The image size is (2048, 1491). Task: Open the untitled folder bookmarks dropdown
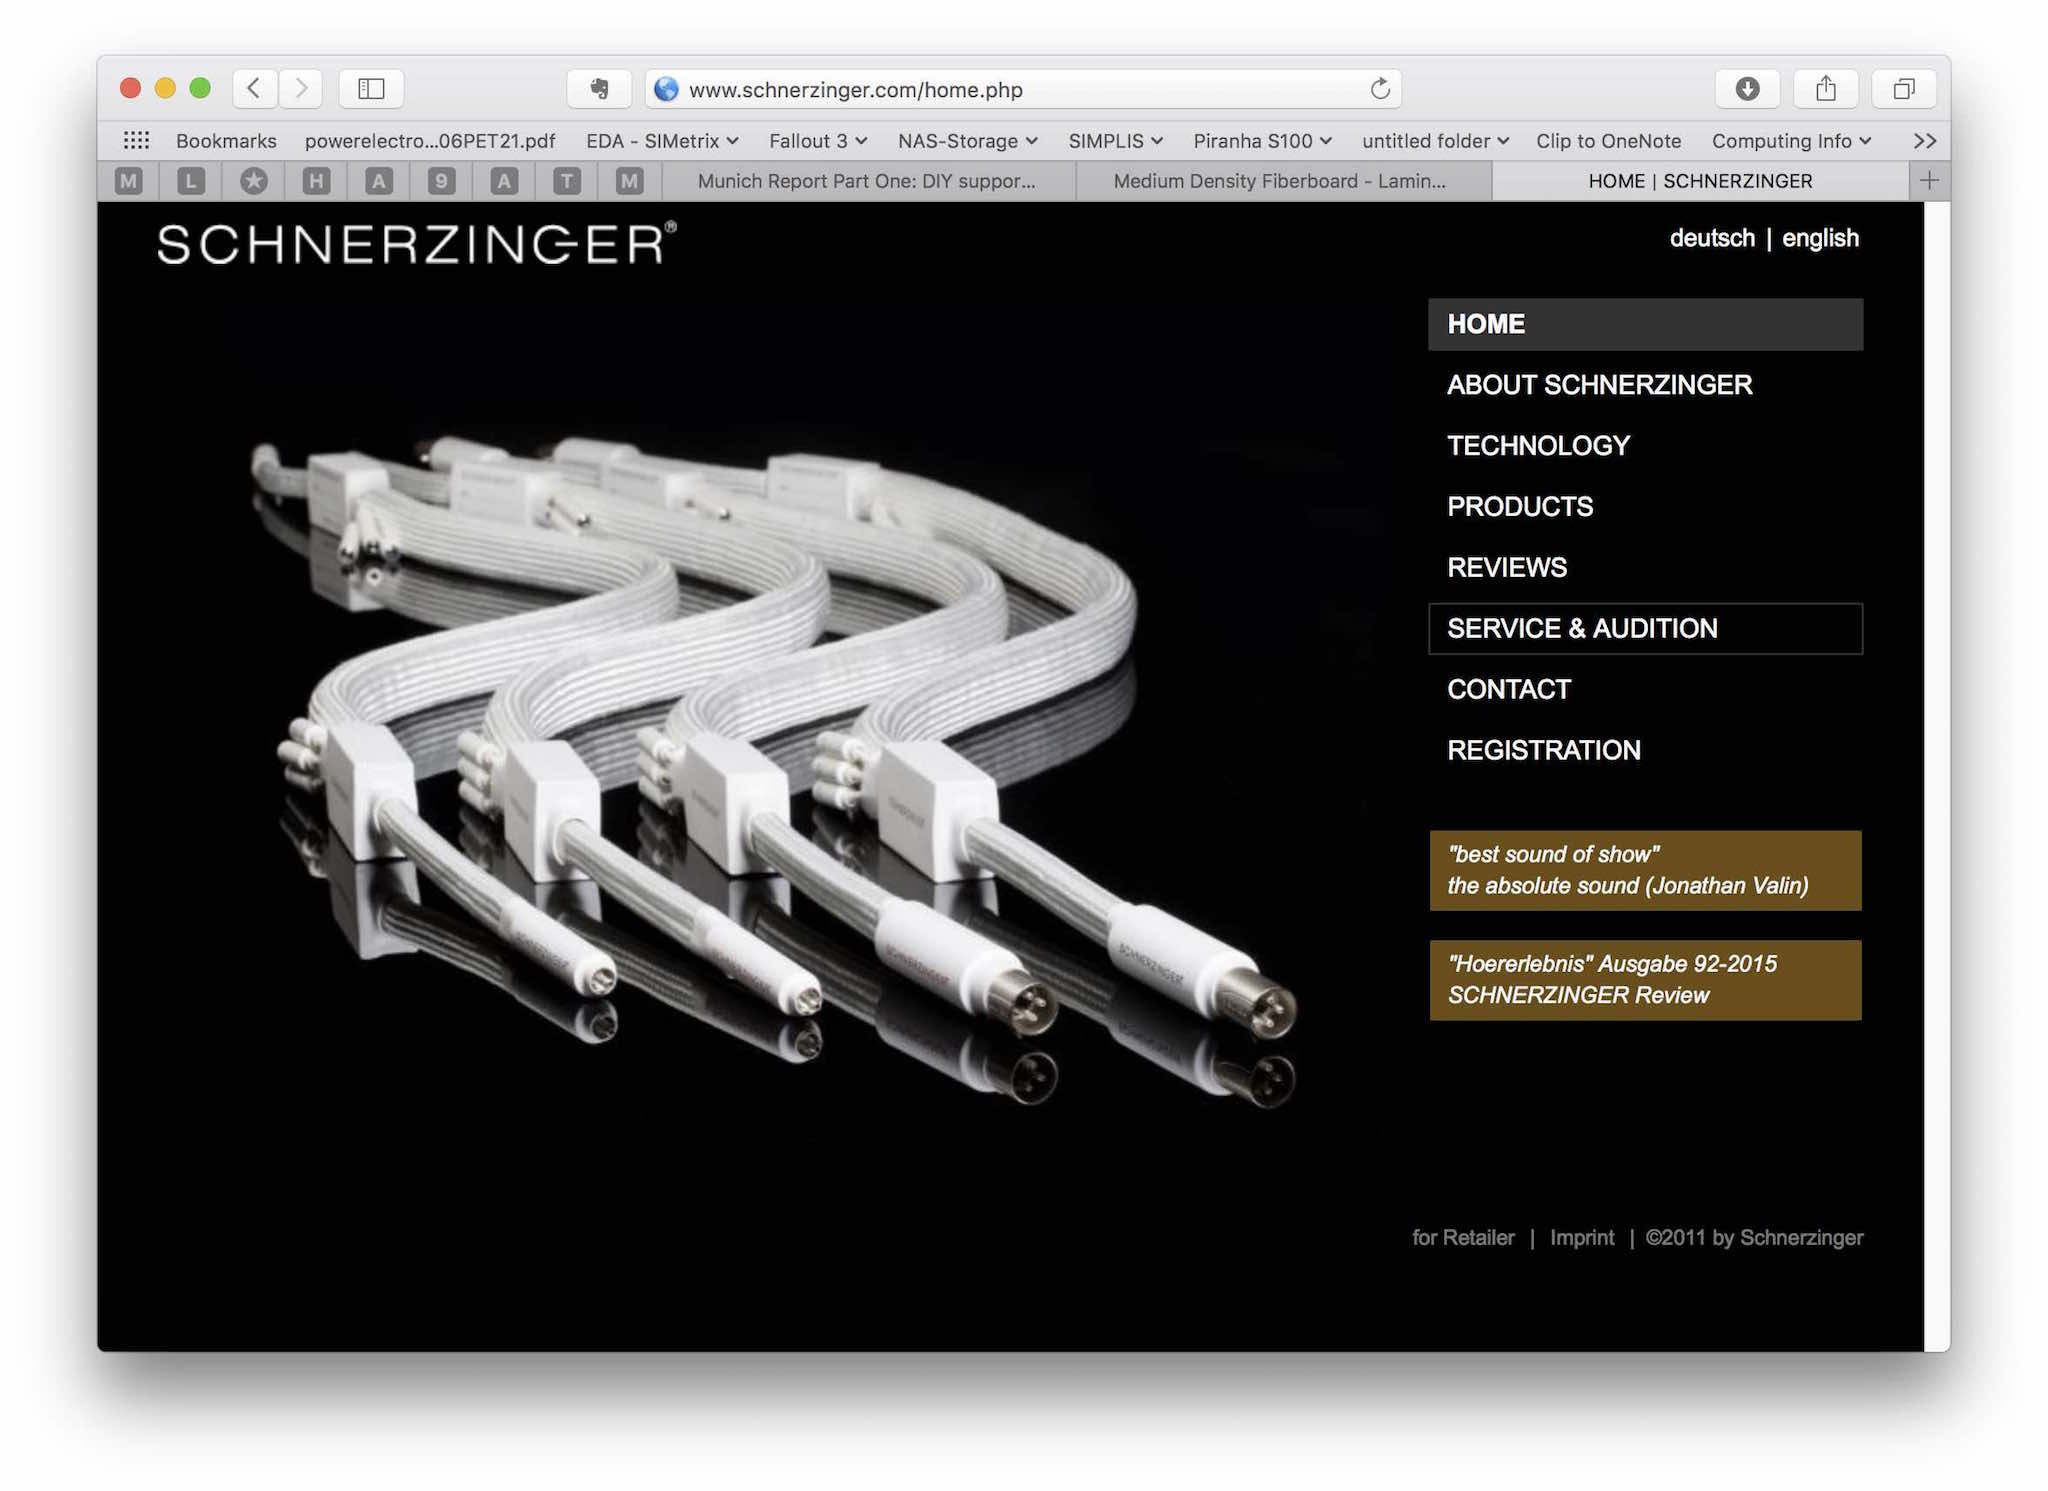point(1435,141)
